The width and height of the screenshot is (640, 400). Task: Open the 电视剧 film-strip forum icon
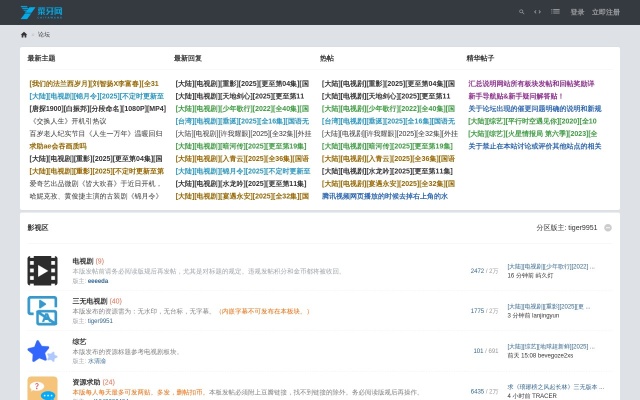click(42, 270)
